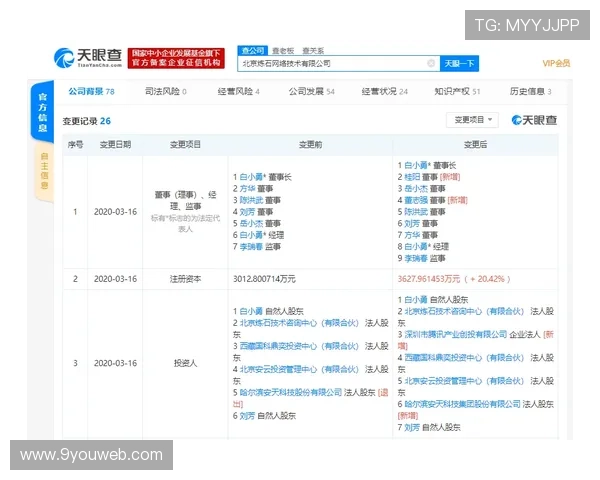Open 深圳市腾讯产业创投有限公司 investor link
The image size is (600, 480).
click(x=455, y=335)
